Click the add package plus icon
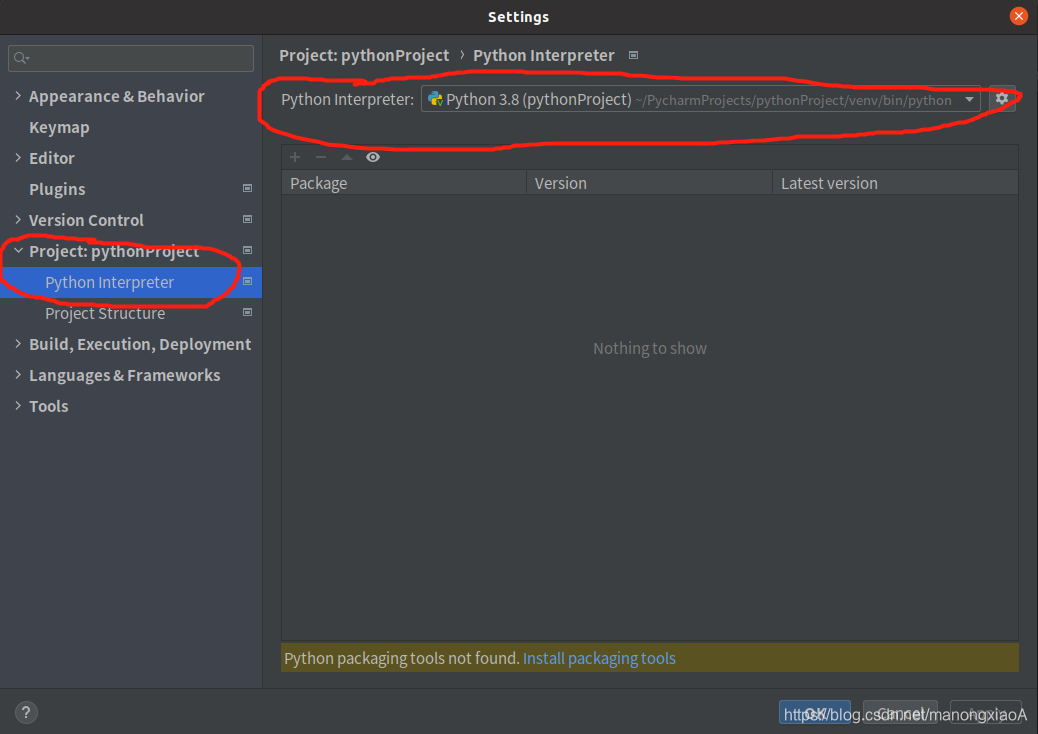The image size is (1038, 734). pos(295,157)
